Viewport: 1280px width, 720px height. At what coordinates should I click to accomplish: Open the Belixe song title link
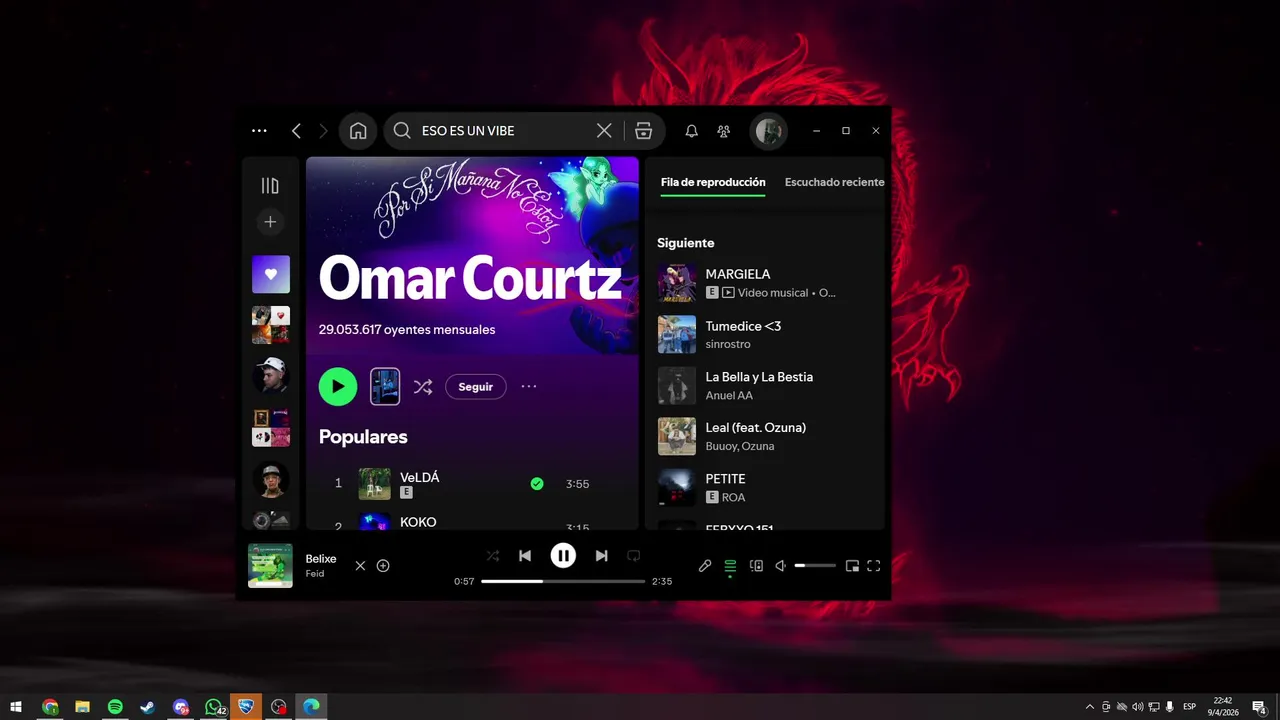click(x=321, y=559)
